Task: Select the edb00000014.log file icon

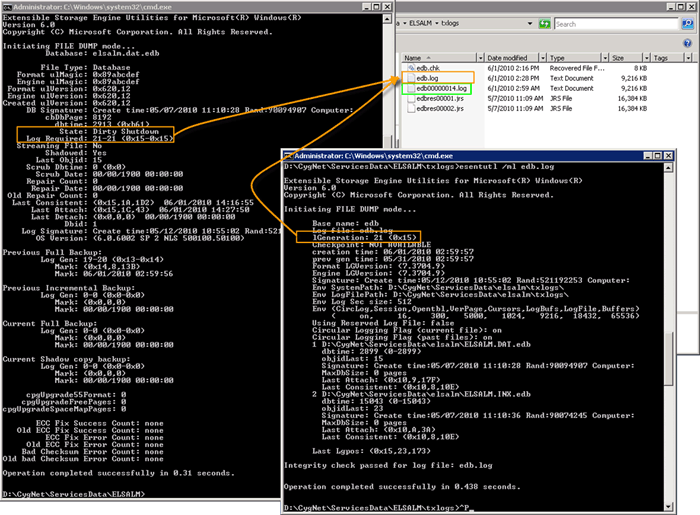Action: pyautogui.click(x=411, y=88)
